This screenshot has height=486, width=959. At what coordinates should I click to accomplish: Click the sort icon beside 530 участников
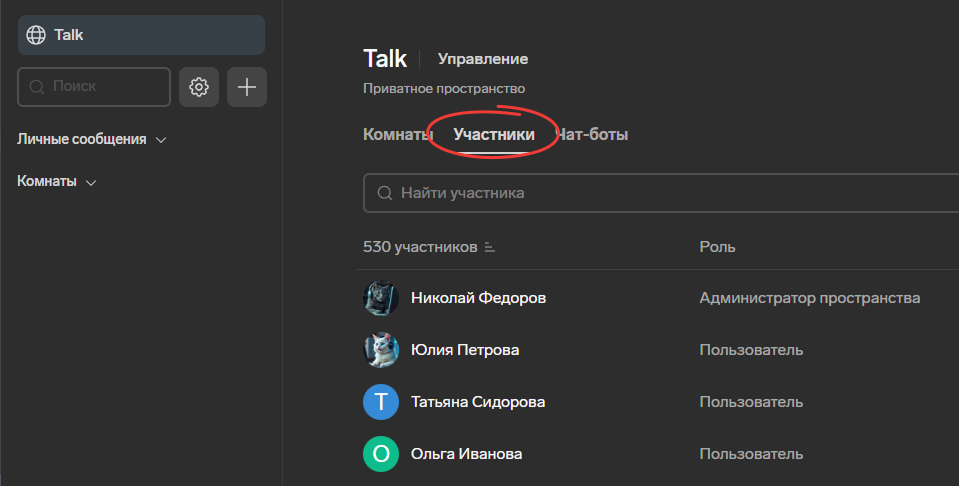click(x=489, y=247)
